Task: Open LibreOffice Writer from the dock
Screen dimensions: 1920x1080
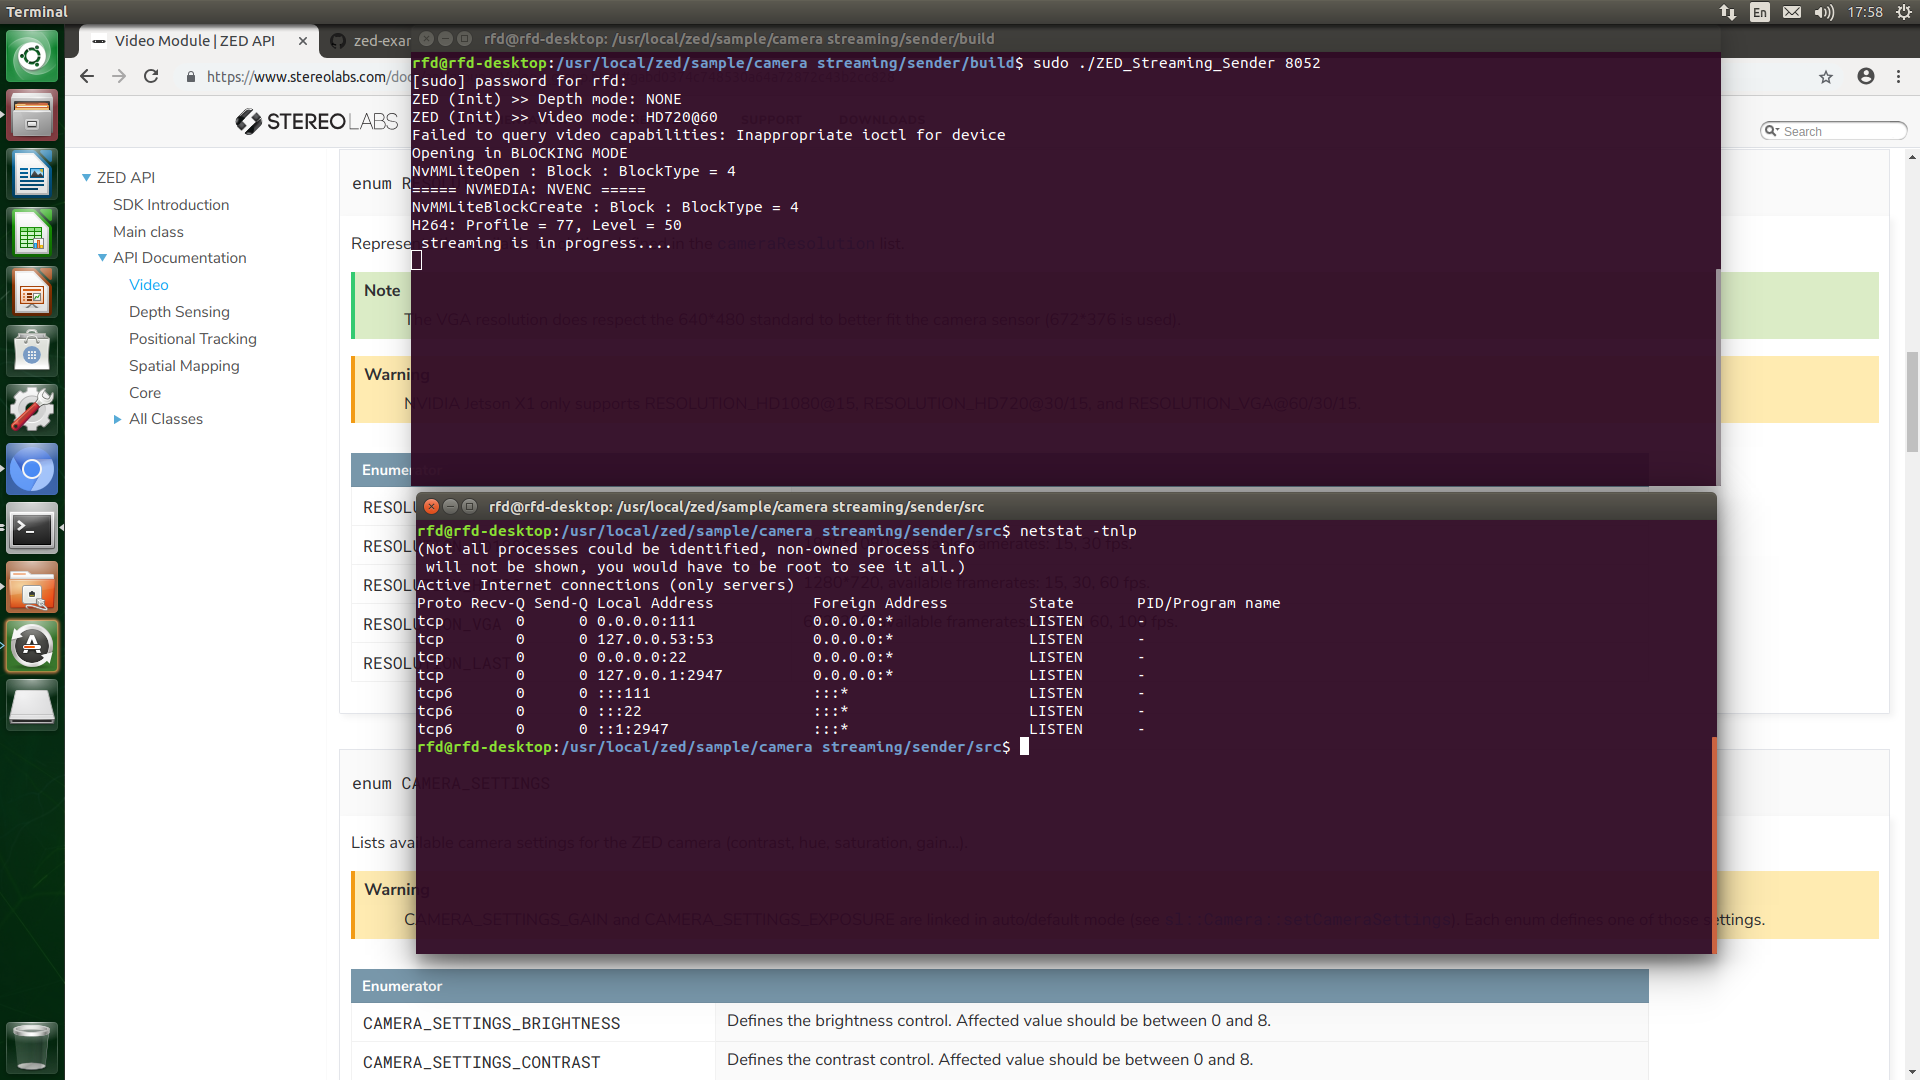Action: 33,174
